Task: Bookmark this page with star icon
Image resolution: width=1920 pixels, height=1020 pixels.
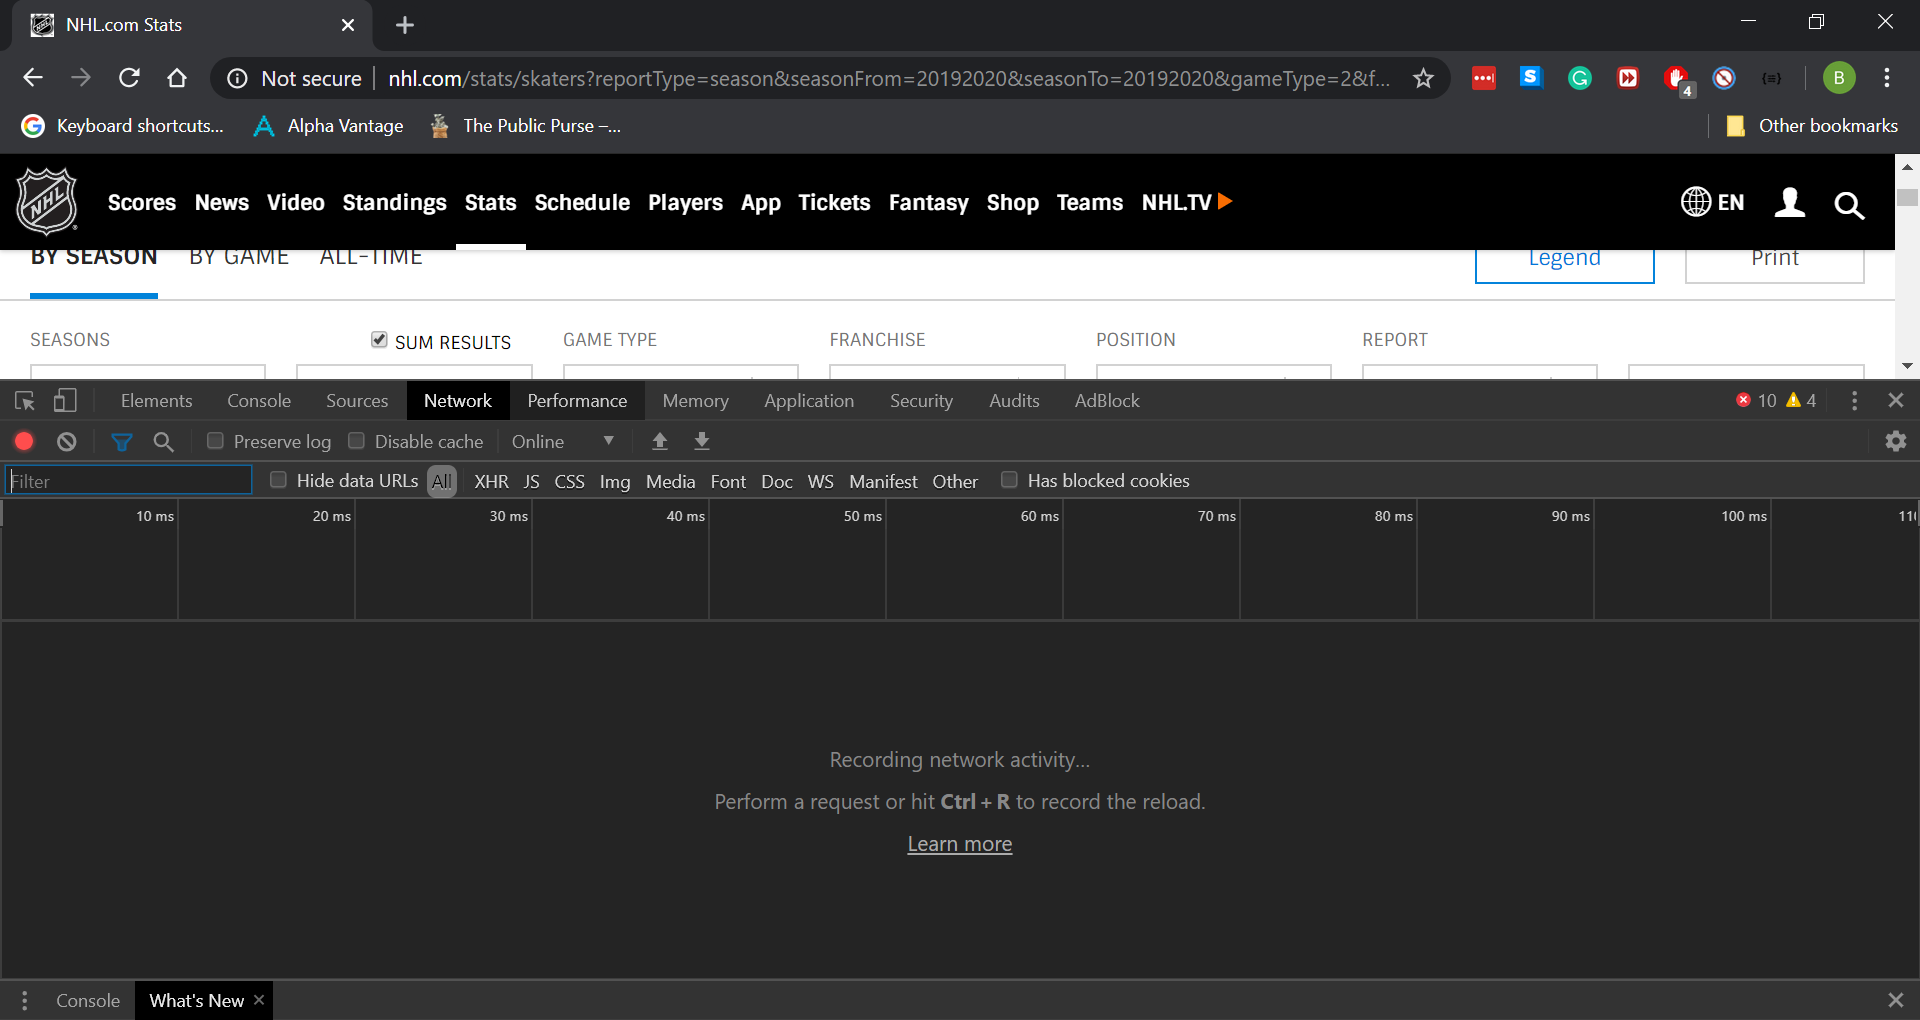Action: click(x=1423, y=78)
